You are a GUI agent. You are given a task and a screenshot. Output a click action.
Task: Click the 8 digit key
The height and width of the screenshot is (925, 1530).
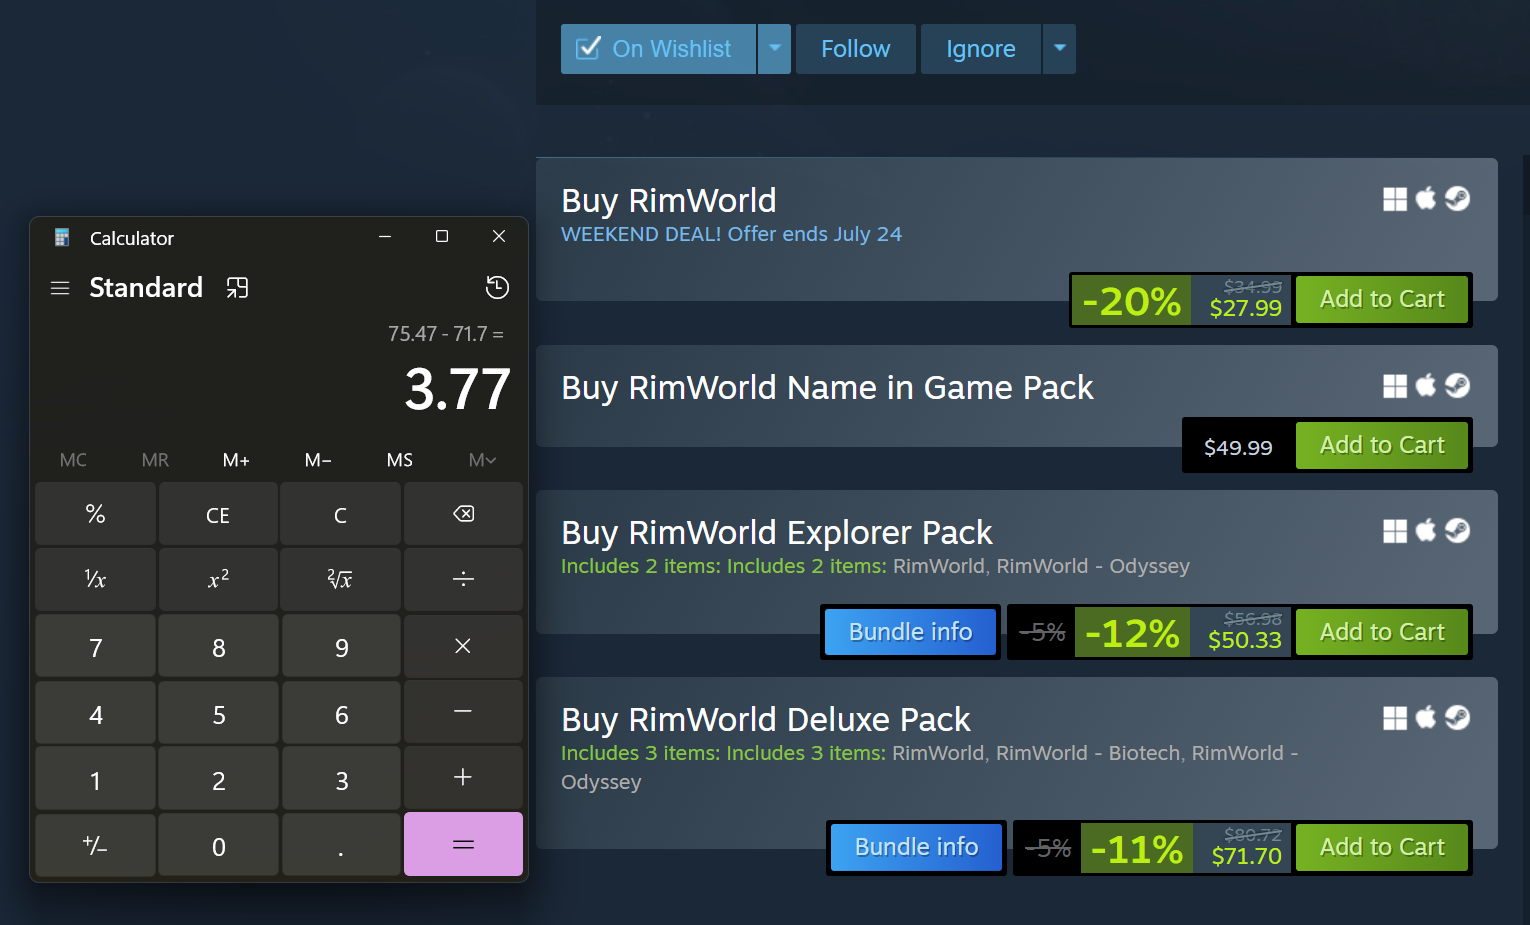218,646
